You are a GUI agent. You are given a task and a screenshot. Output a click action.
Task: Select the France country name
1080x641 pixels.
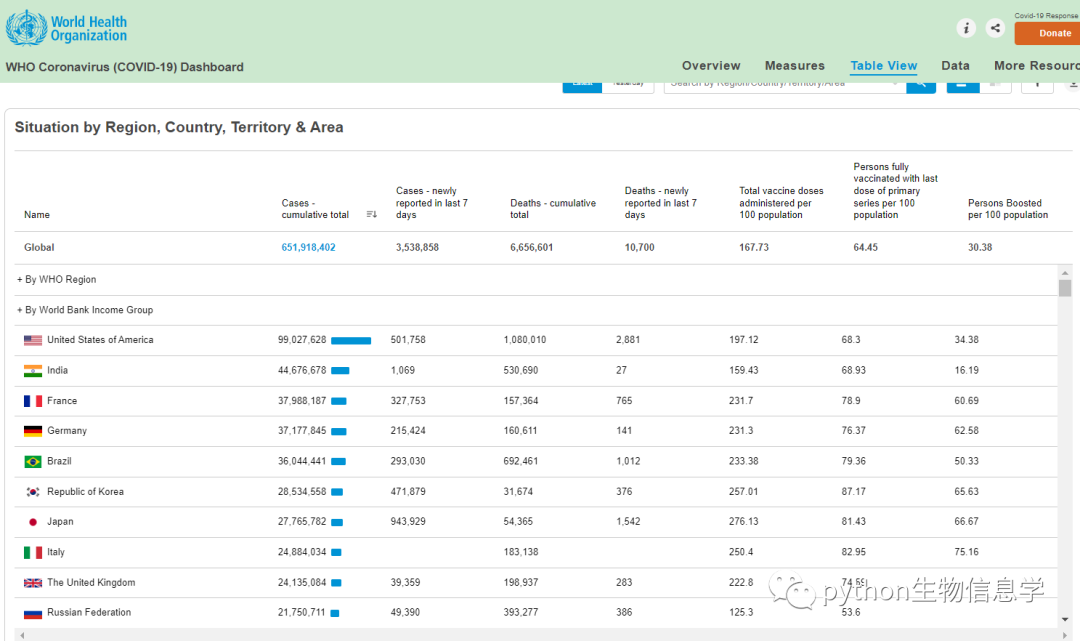pos(62,401)
